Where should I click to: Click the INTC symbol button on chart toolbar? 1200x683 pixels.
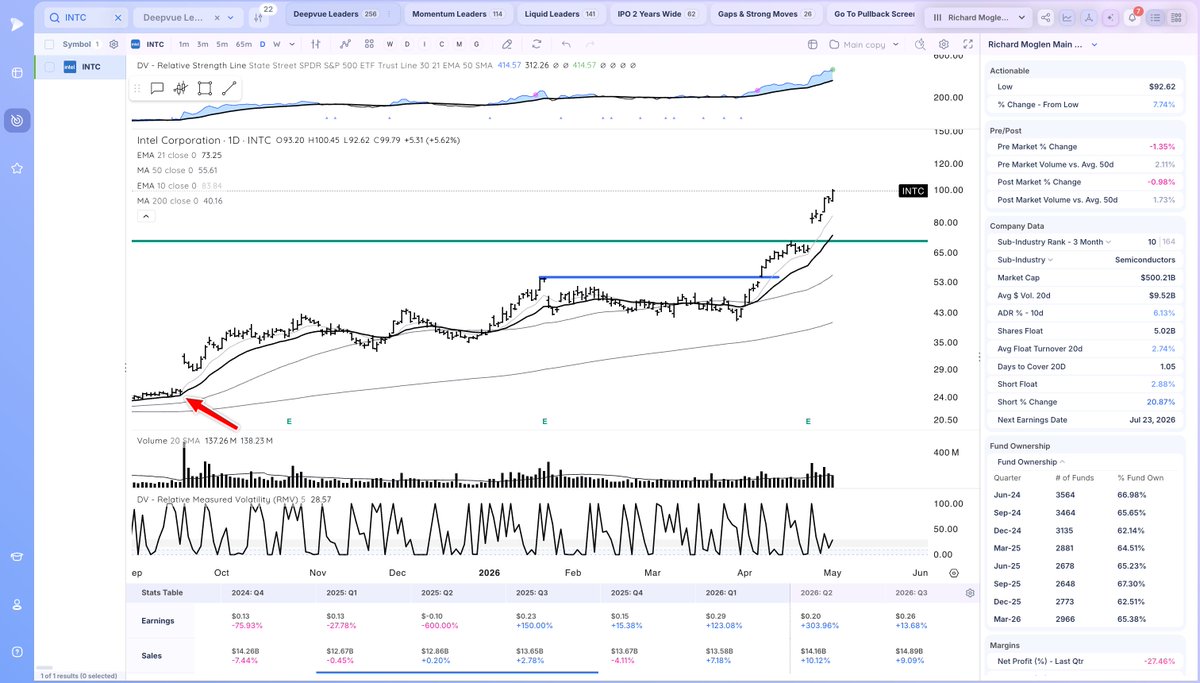tap(149, 45)
